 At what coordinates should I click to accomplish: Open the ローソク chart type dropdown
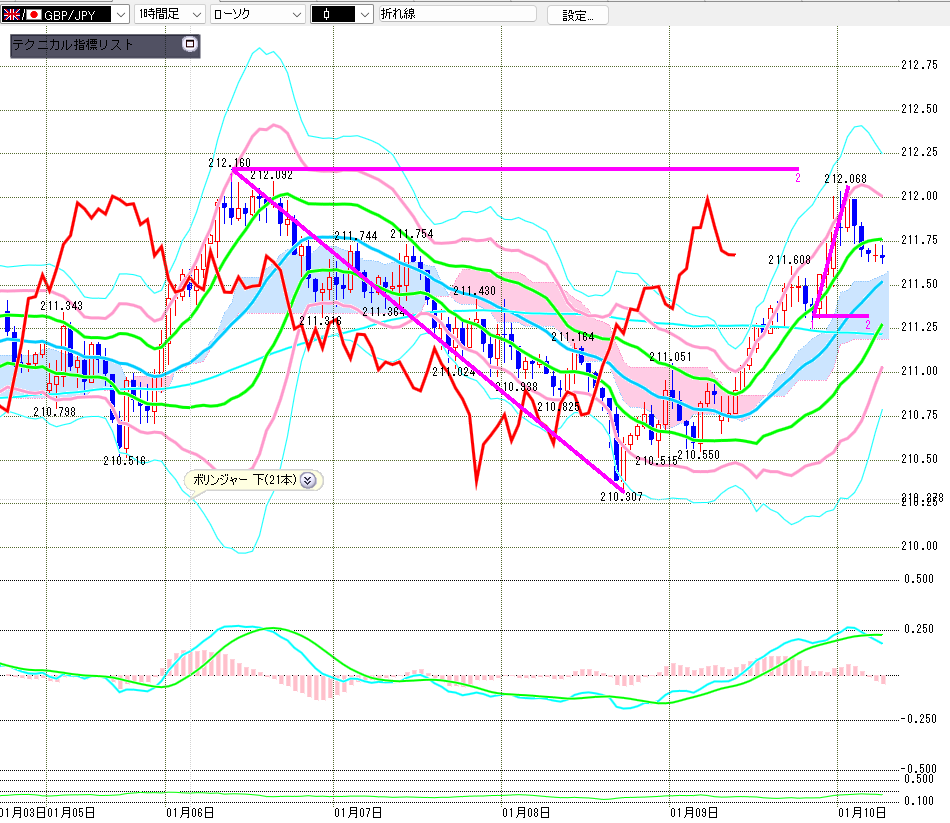click(296, 15)
